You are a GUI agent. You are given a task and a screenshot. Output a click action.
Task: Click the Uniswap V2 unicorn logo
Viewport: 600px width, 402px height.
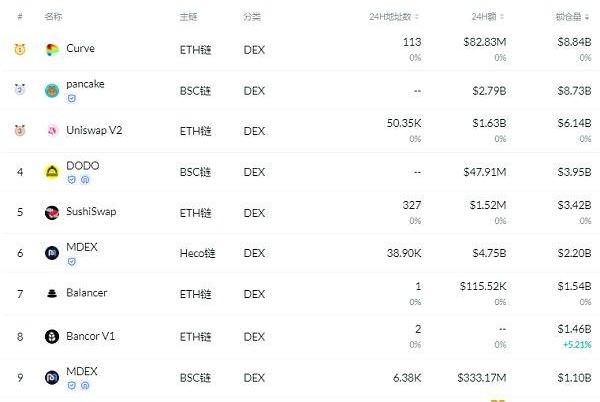click(x=52, y=130)
